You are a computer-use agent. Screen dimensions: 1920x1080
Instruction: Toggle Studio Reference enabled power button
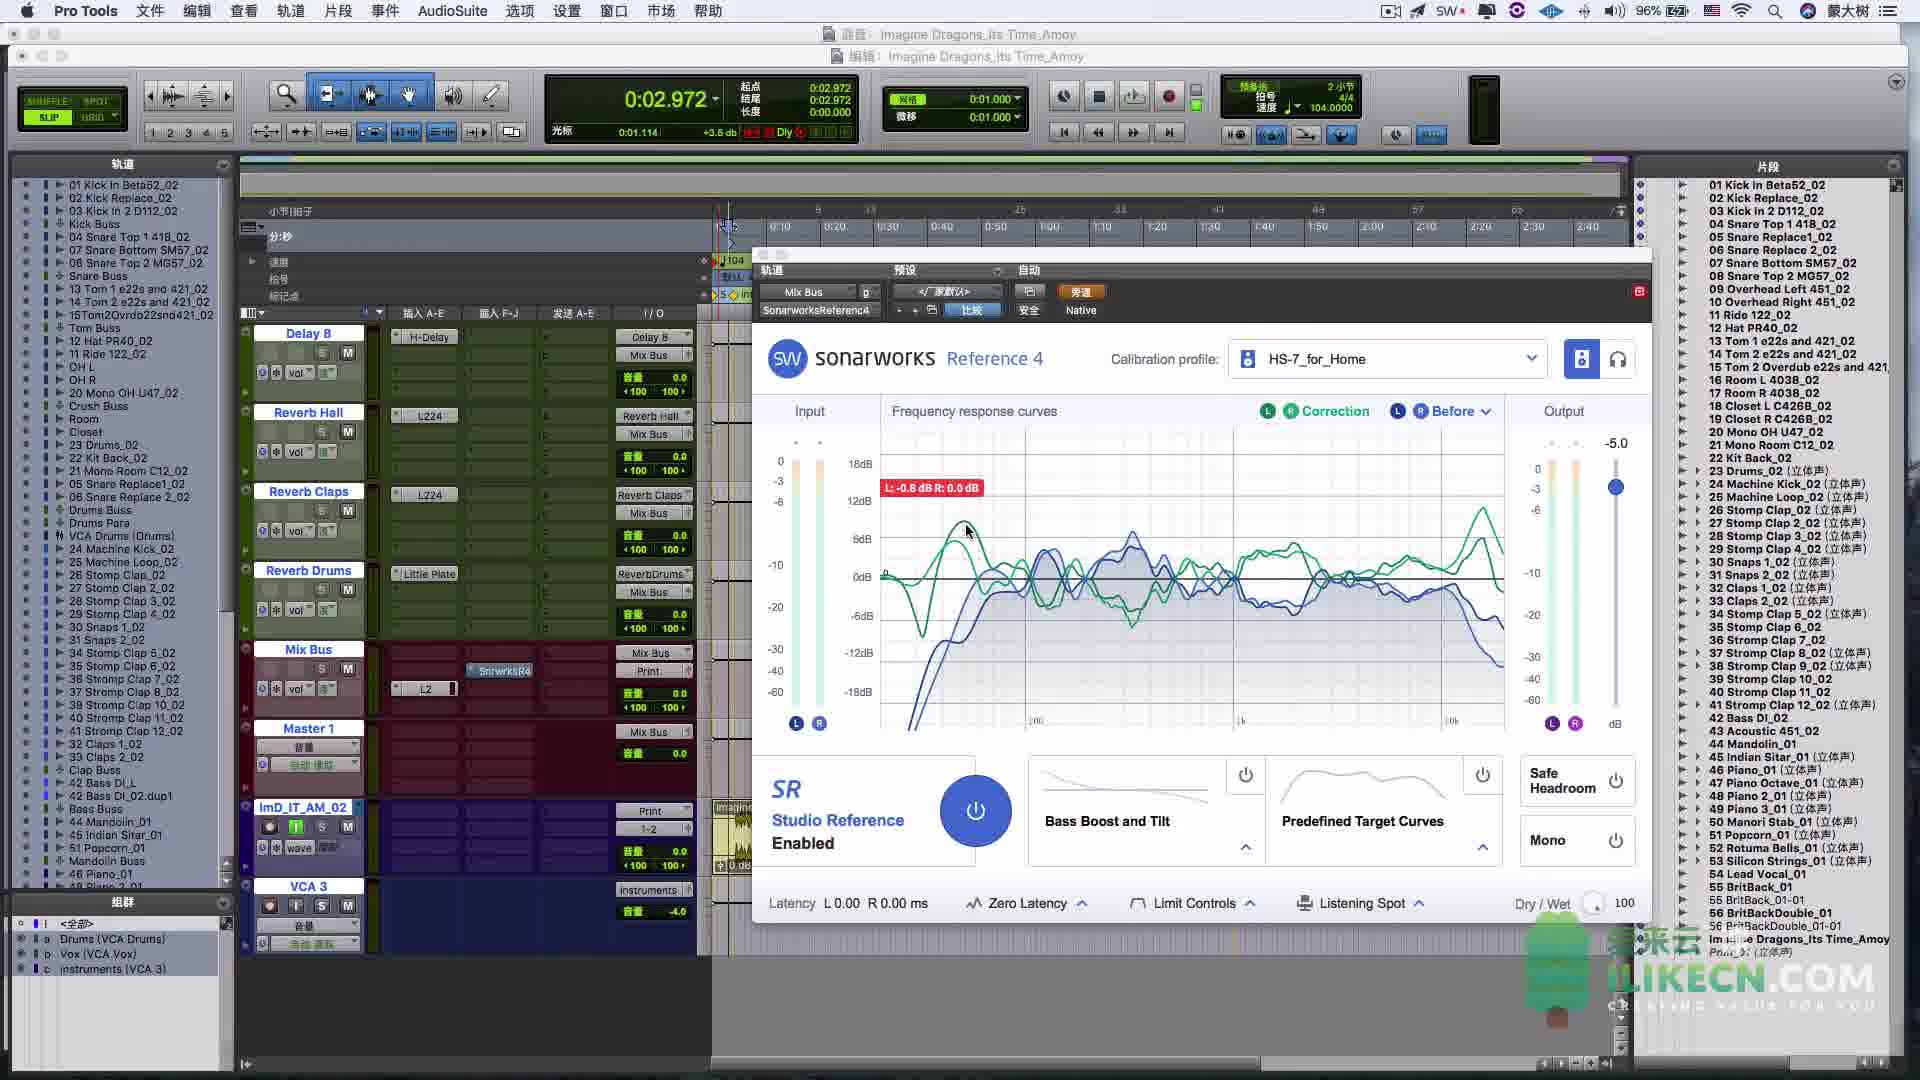(x=975, y=811)
